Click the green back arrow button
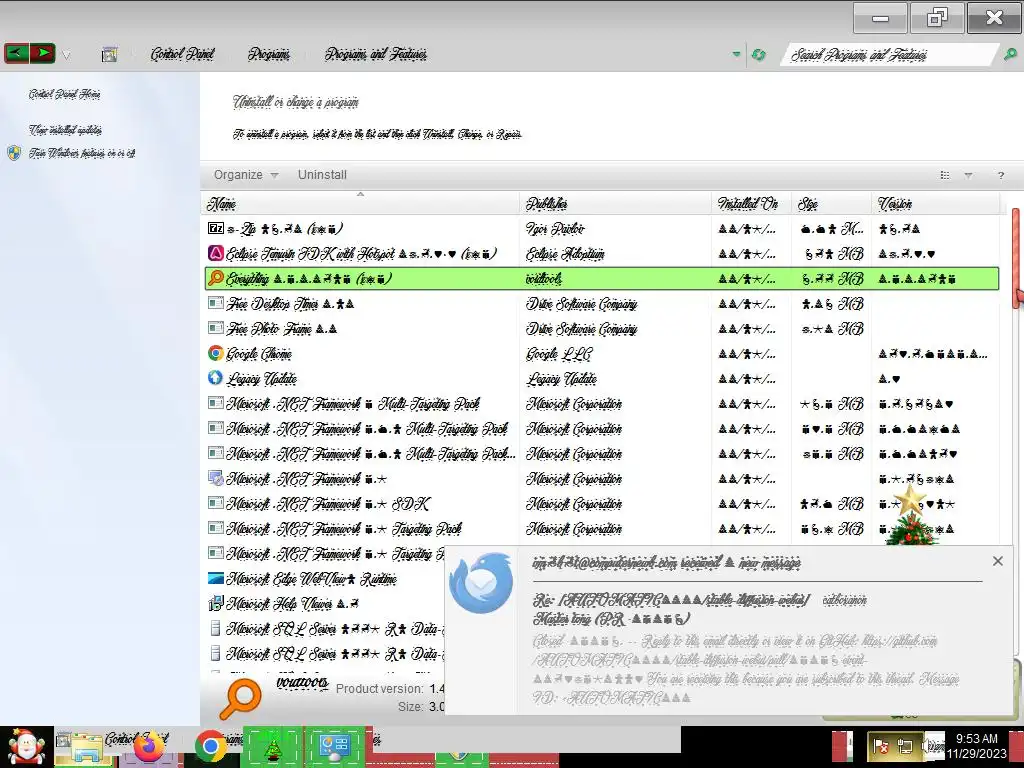The height and width of the screenshot is (768, 1024). (x=16, y=54)
